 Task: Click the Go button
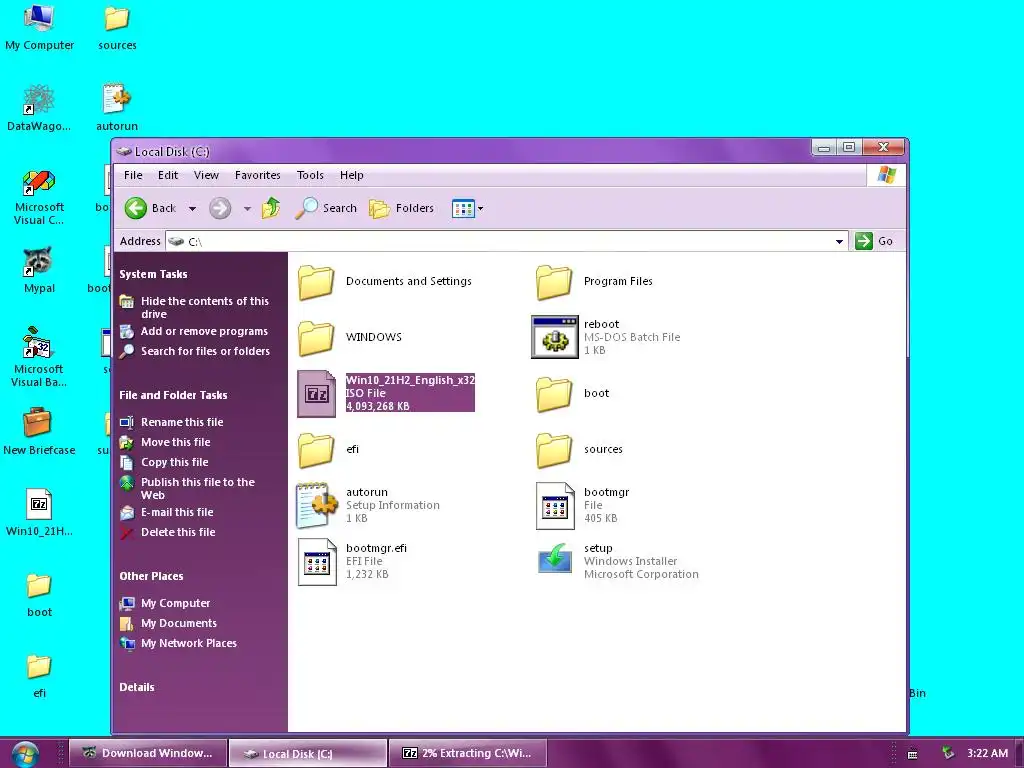[874, 241]
